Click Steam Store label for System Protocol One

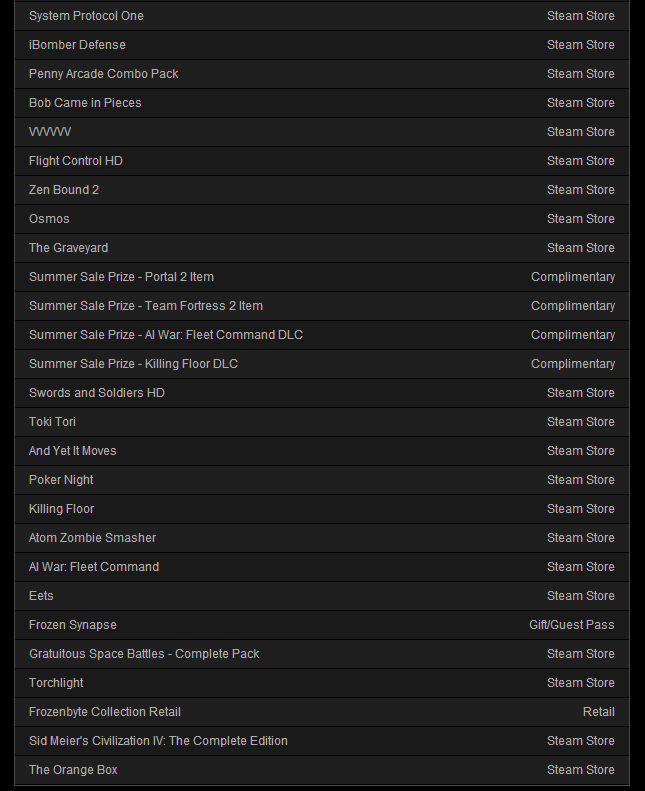[581, 16]
